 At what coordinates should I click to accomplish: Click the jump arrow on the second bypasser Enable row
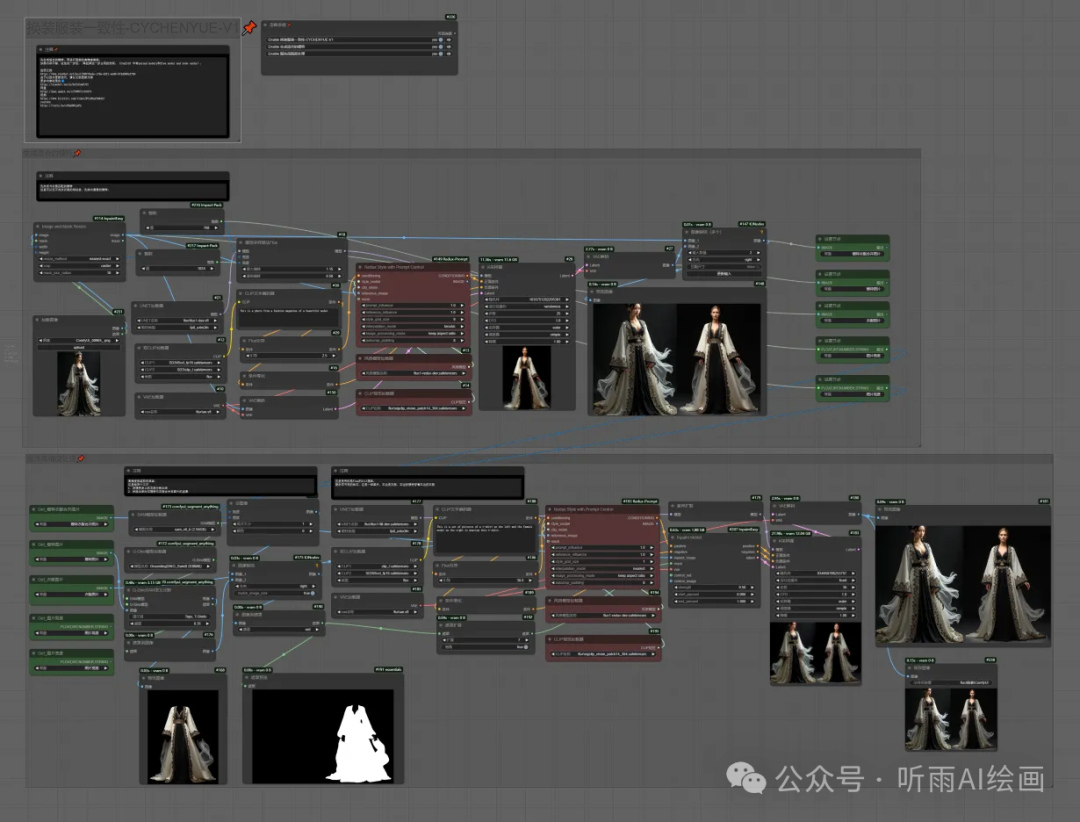coord(449,47)
